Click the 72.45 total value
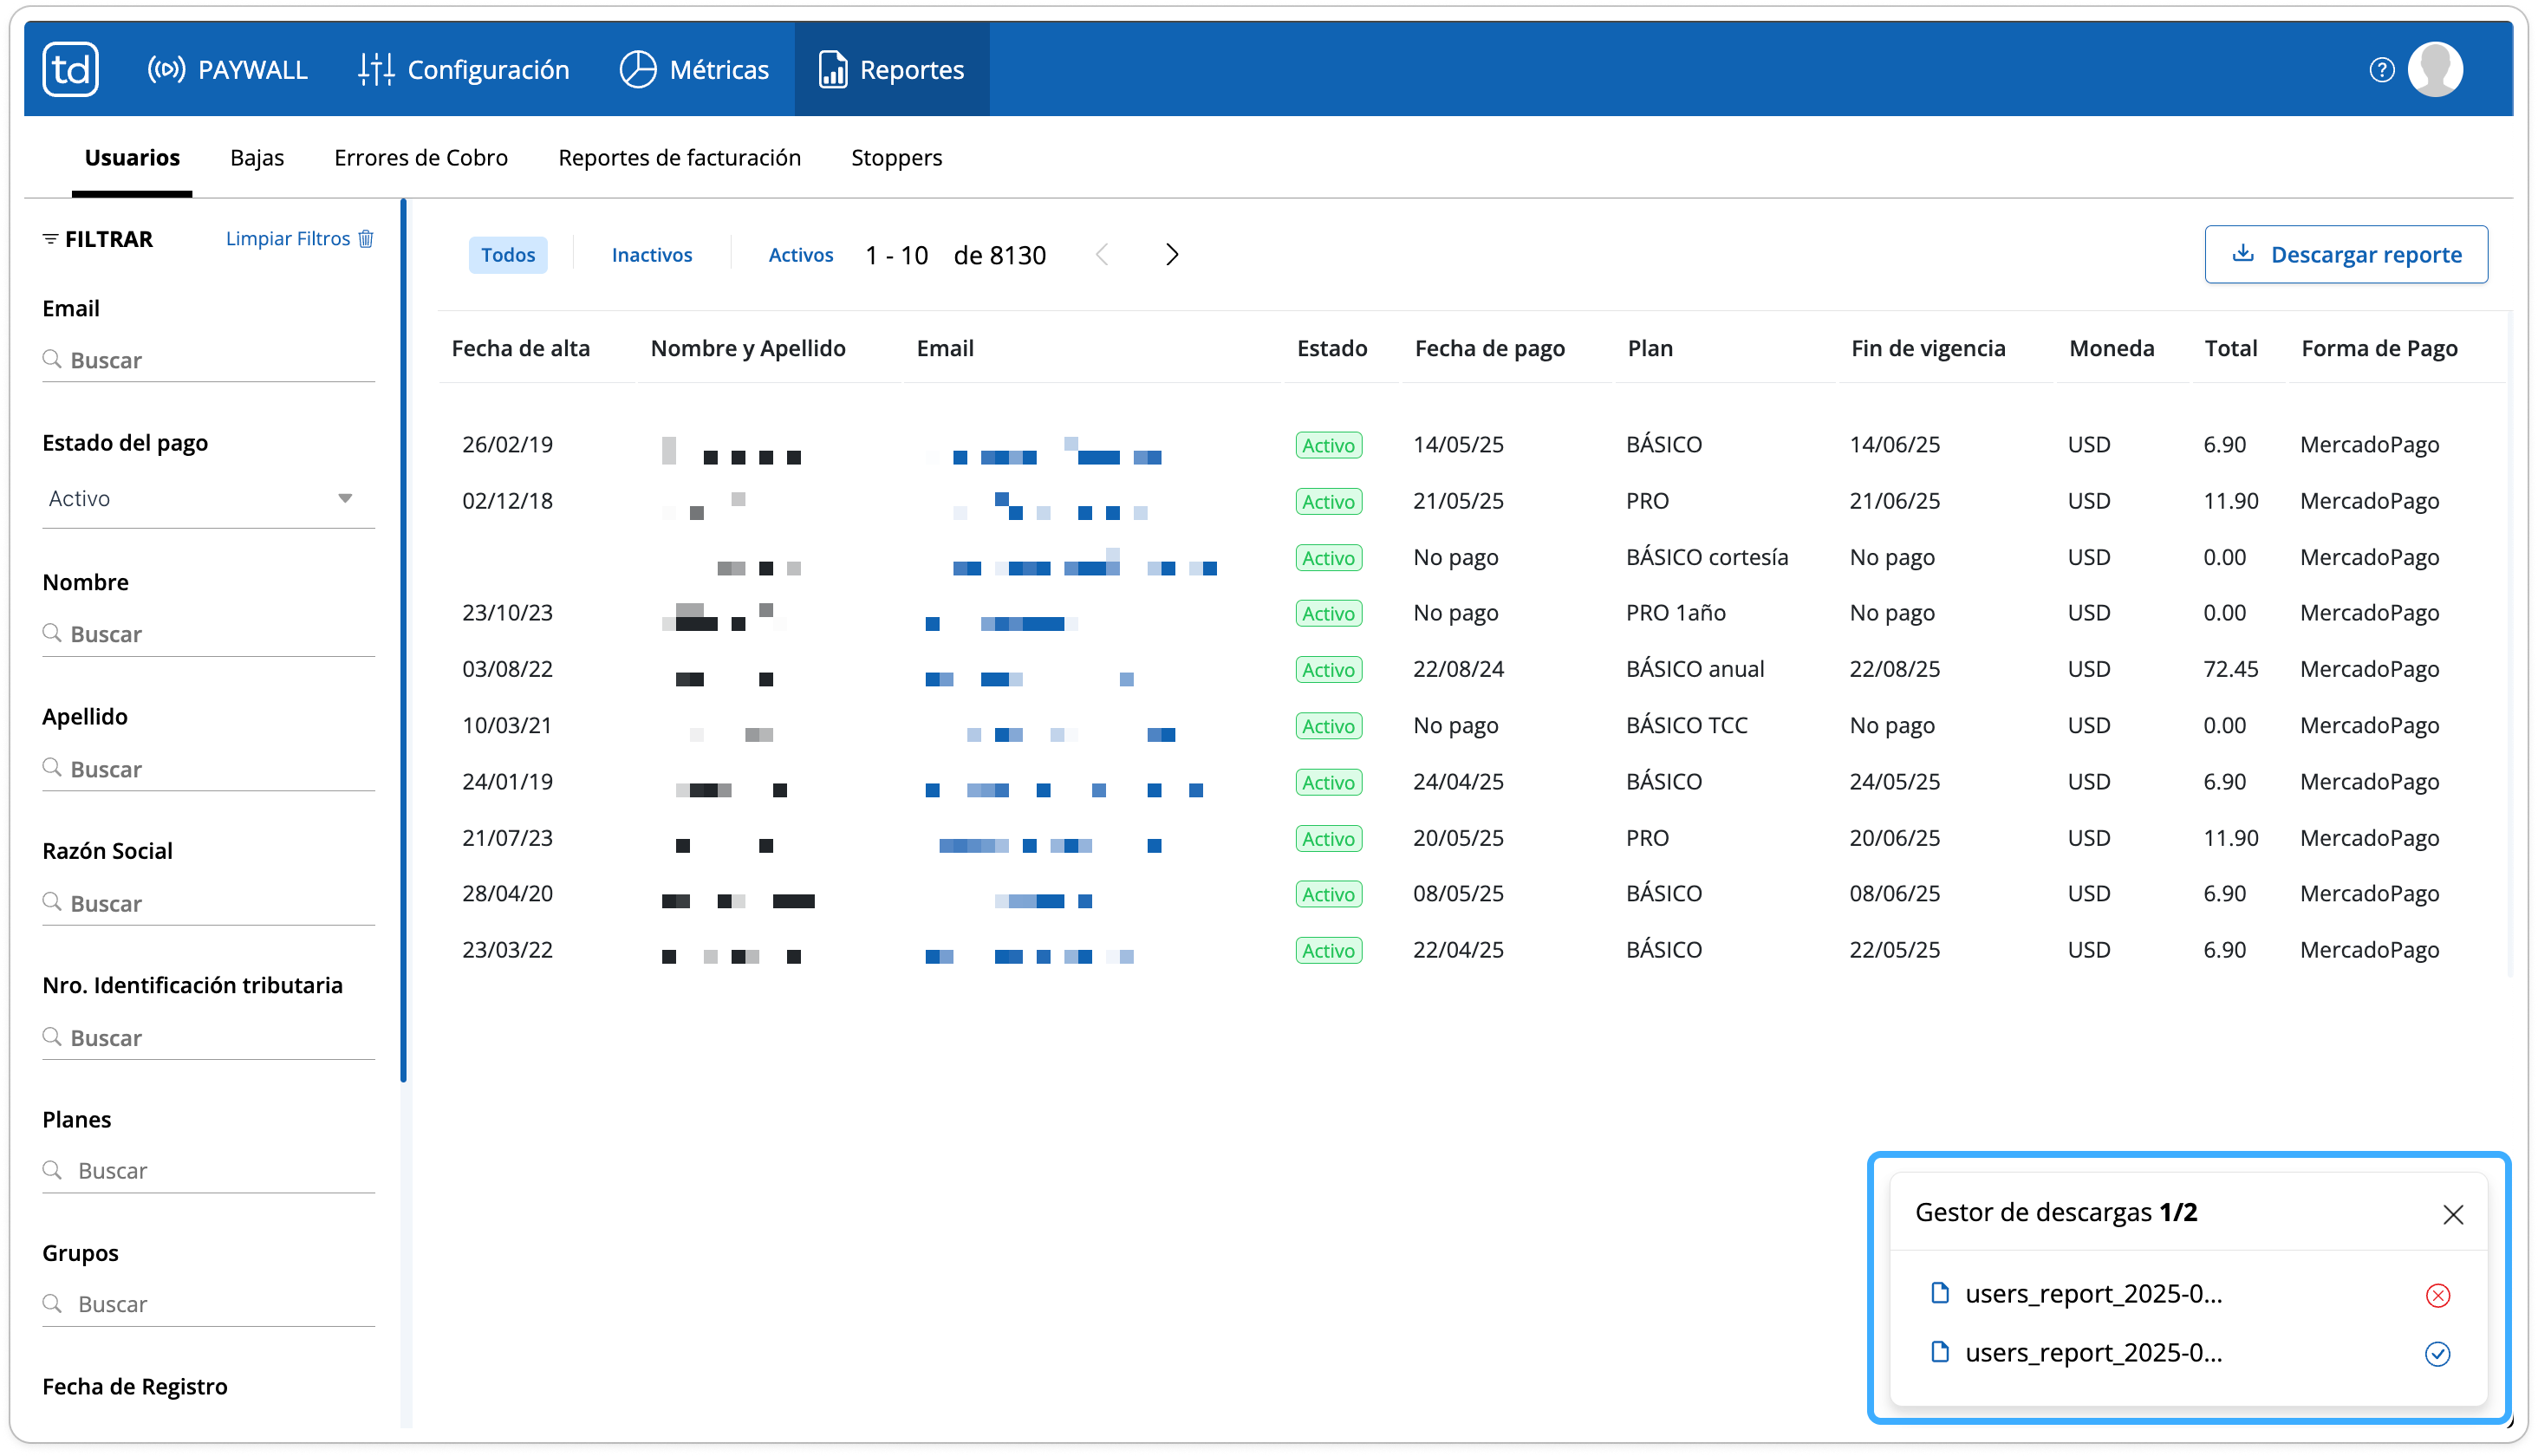Viewport: 2538px width, 1456px height. (x=2230, y=669)
